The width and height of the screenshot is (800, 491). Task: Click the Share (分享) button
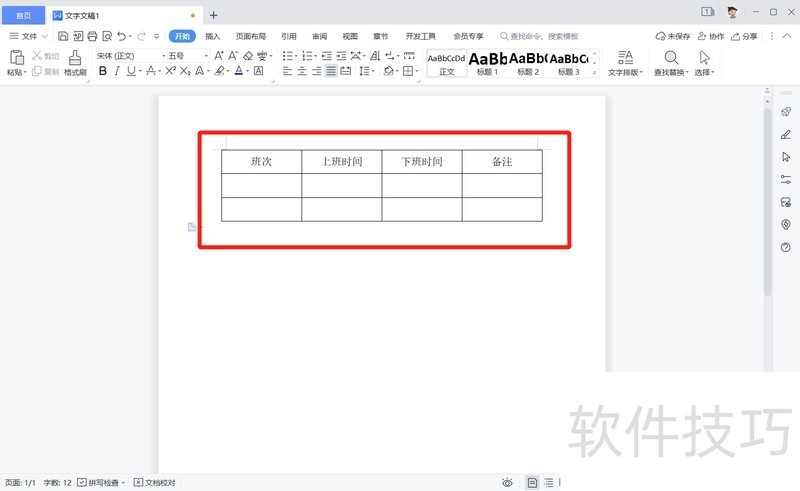pos(744,36)
